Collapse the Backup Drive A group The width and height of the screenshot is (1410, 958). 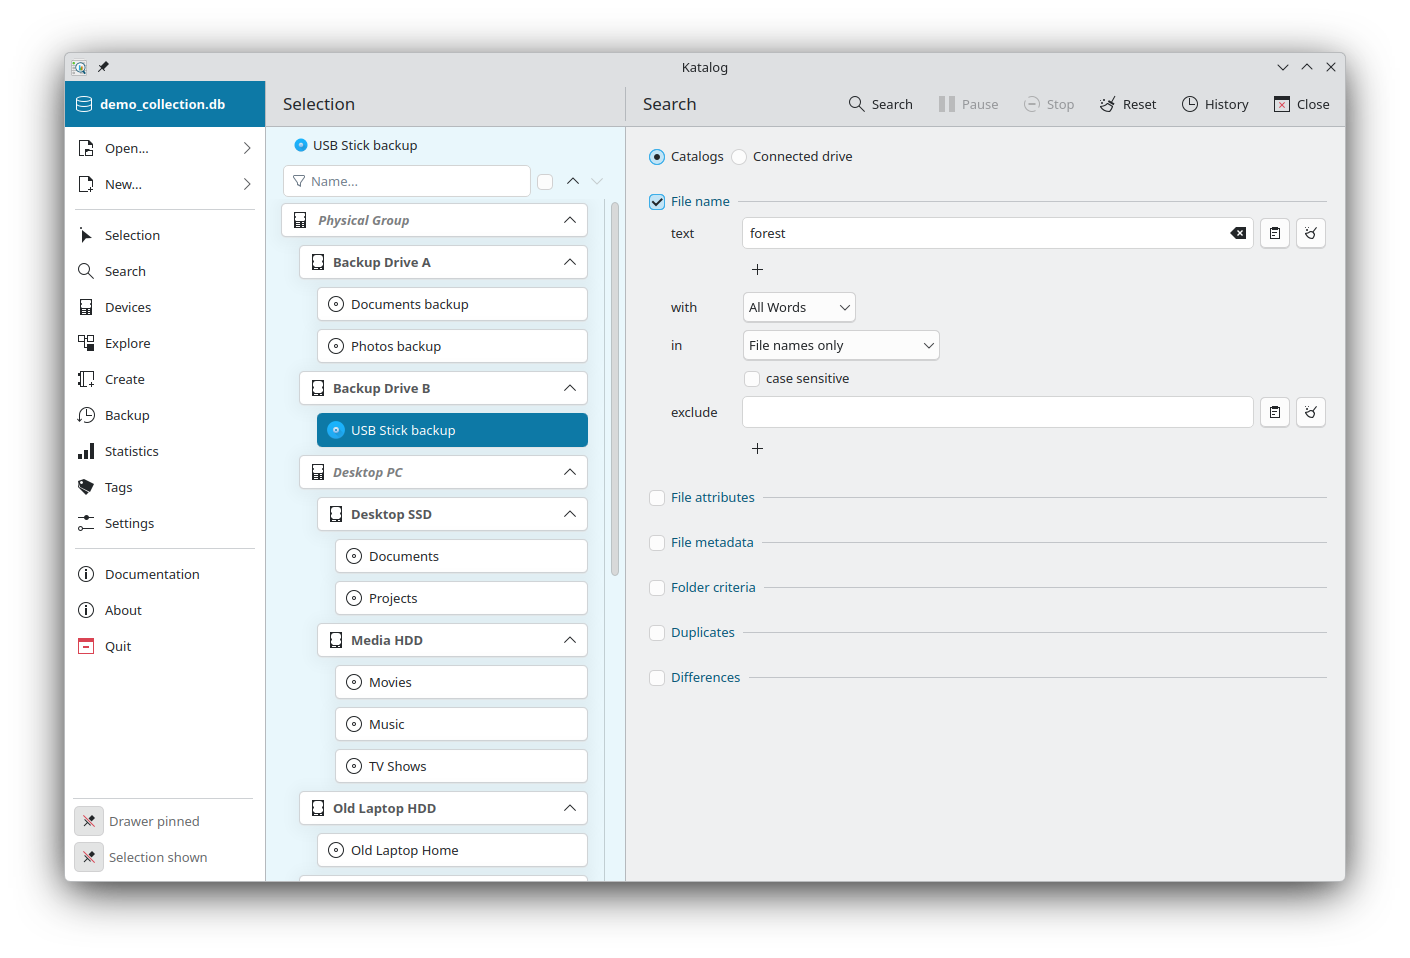(570, 262)
